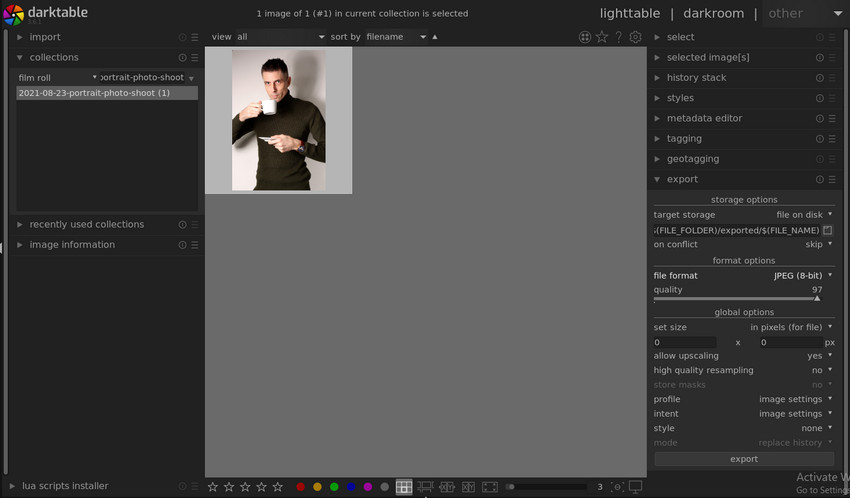850x498 pixels.
Task: Open presets menu for collections module
Action: (195, 57)
